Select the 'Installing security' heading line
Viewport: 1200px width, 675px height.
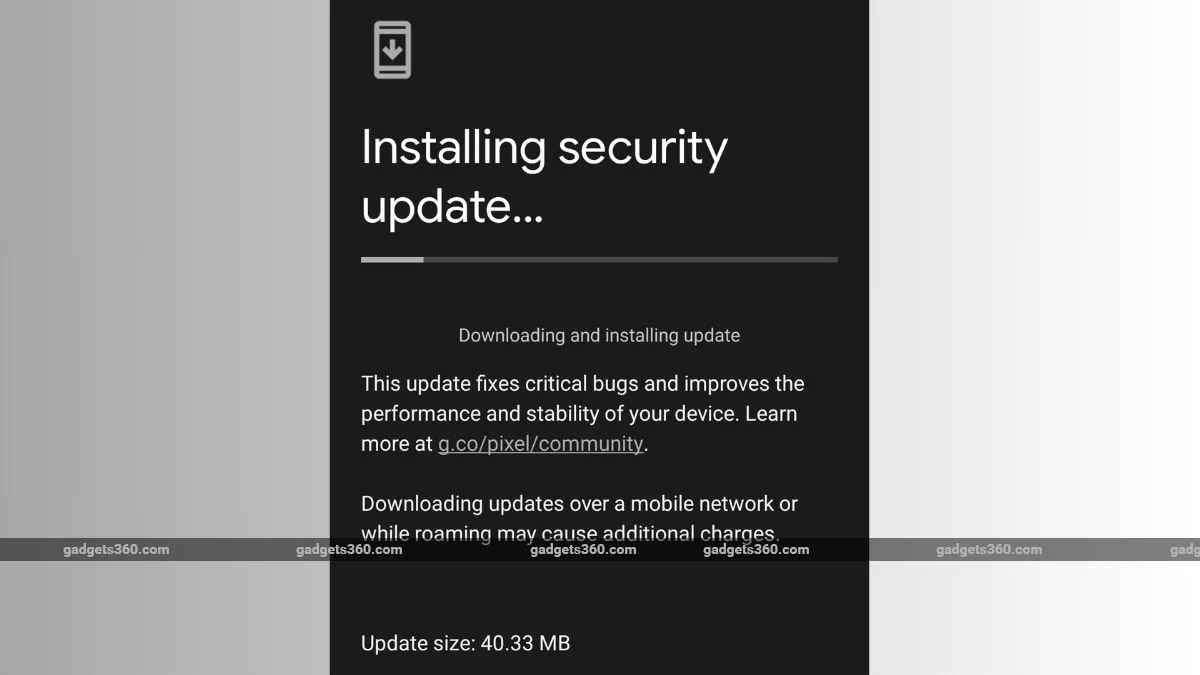coord(544,148)
